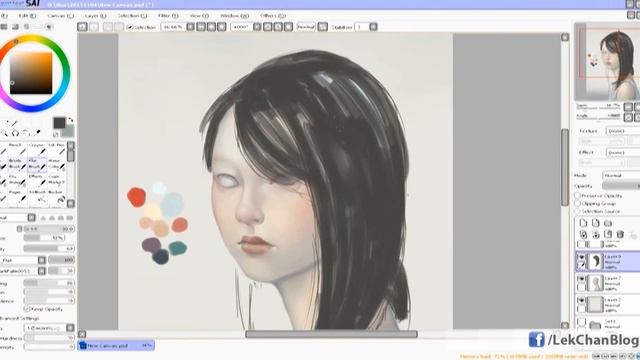The height and width of the screenshot is (360, 640).
Task: Create a new layer folder
Action: pos(608,223)
